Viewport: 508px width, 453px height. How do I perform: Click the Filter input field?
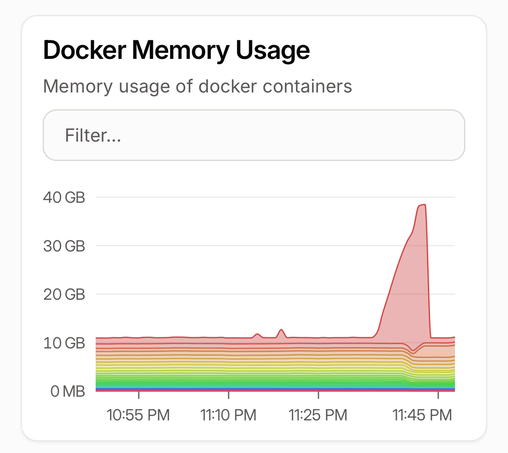[x=254, y=135]
